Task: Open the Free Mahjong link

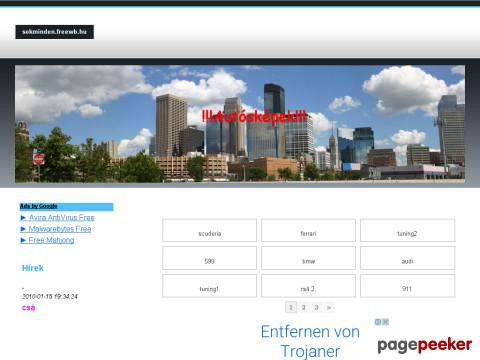Action: (x=51, y=240)
